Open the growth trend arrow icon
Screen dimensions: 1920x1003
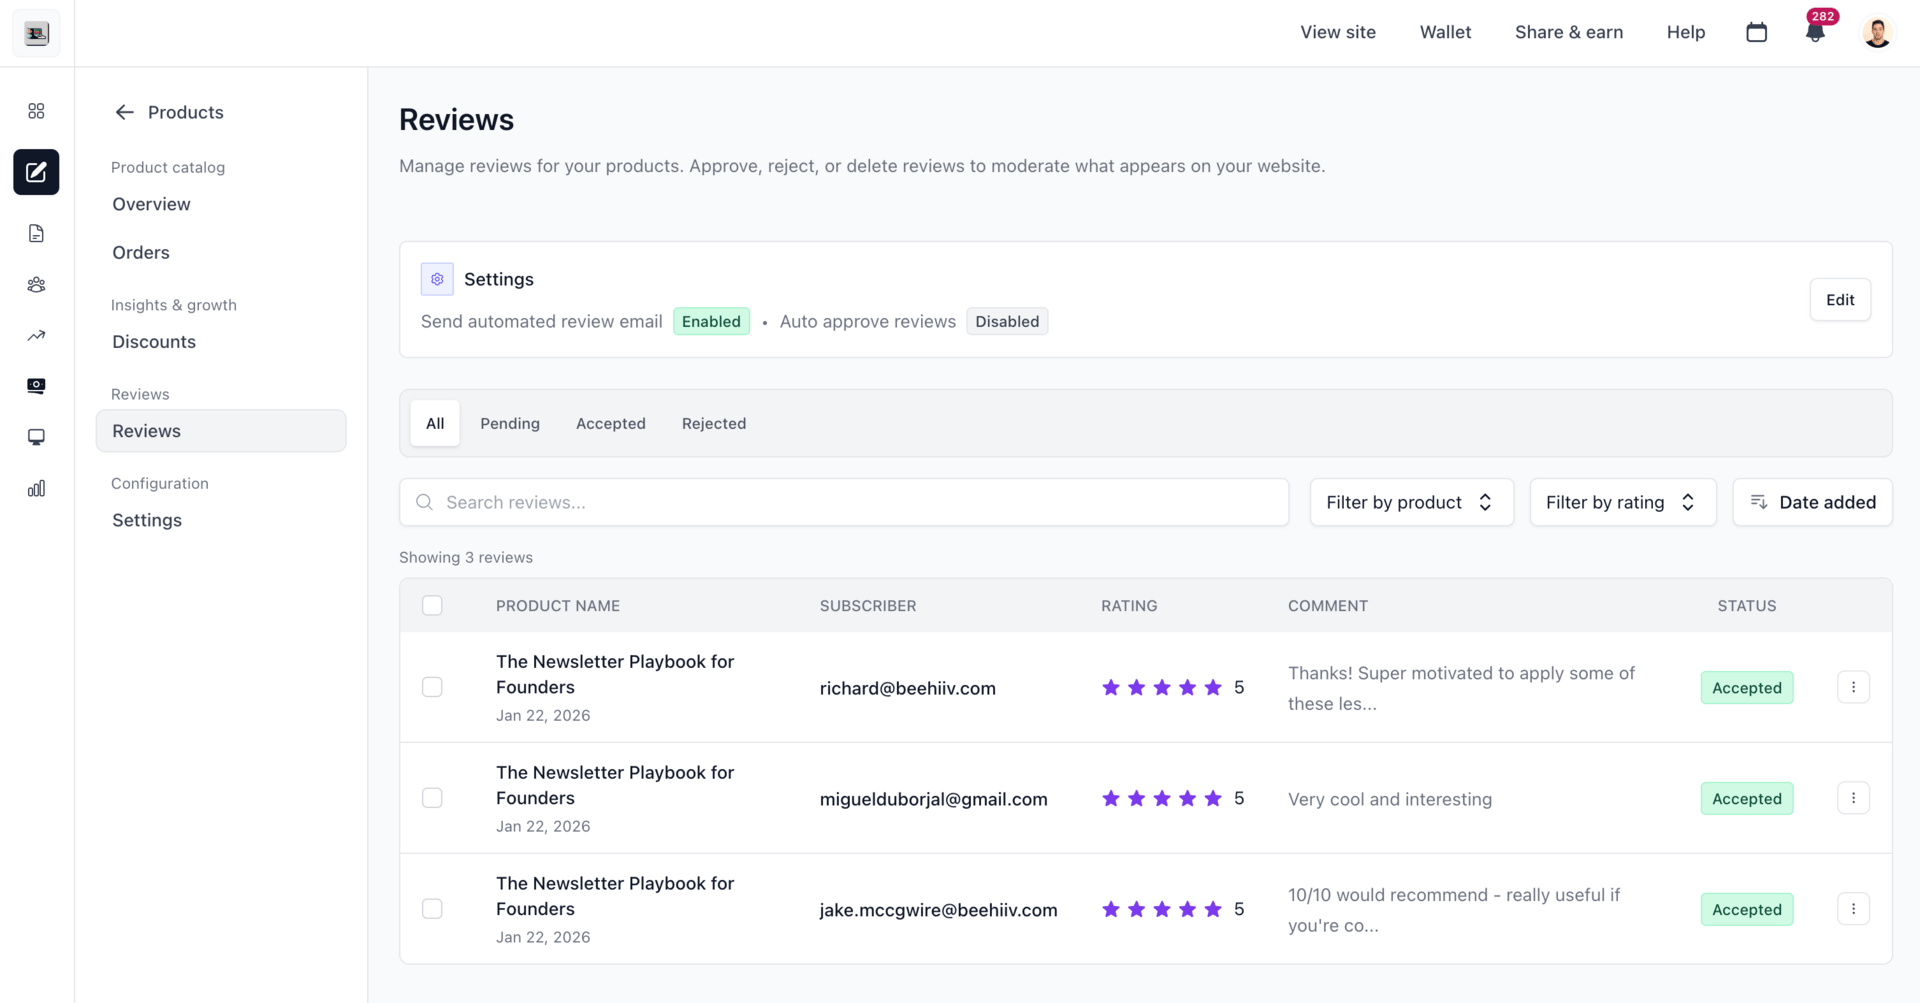[x=36, y=336]
